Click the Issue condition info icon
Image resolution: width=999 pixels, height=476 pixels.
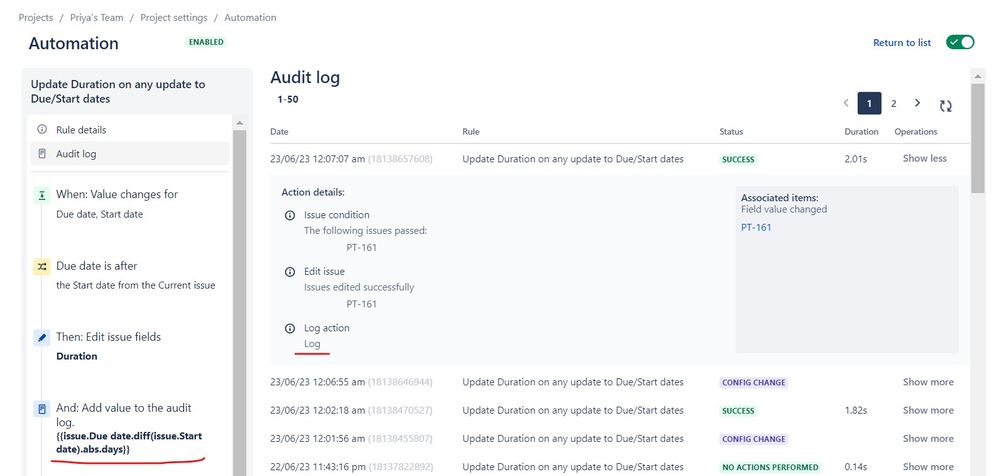tap(290, 215)
